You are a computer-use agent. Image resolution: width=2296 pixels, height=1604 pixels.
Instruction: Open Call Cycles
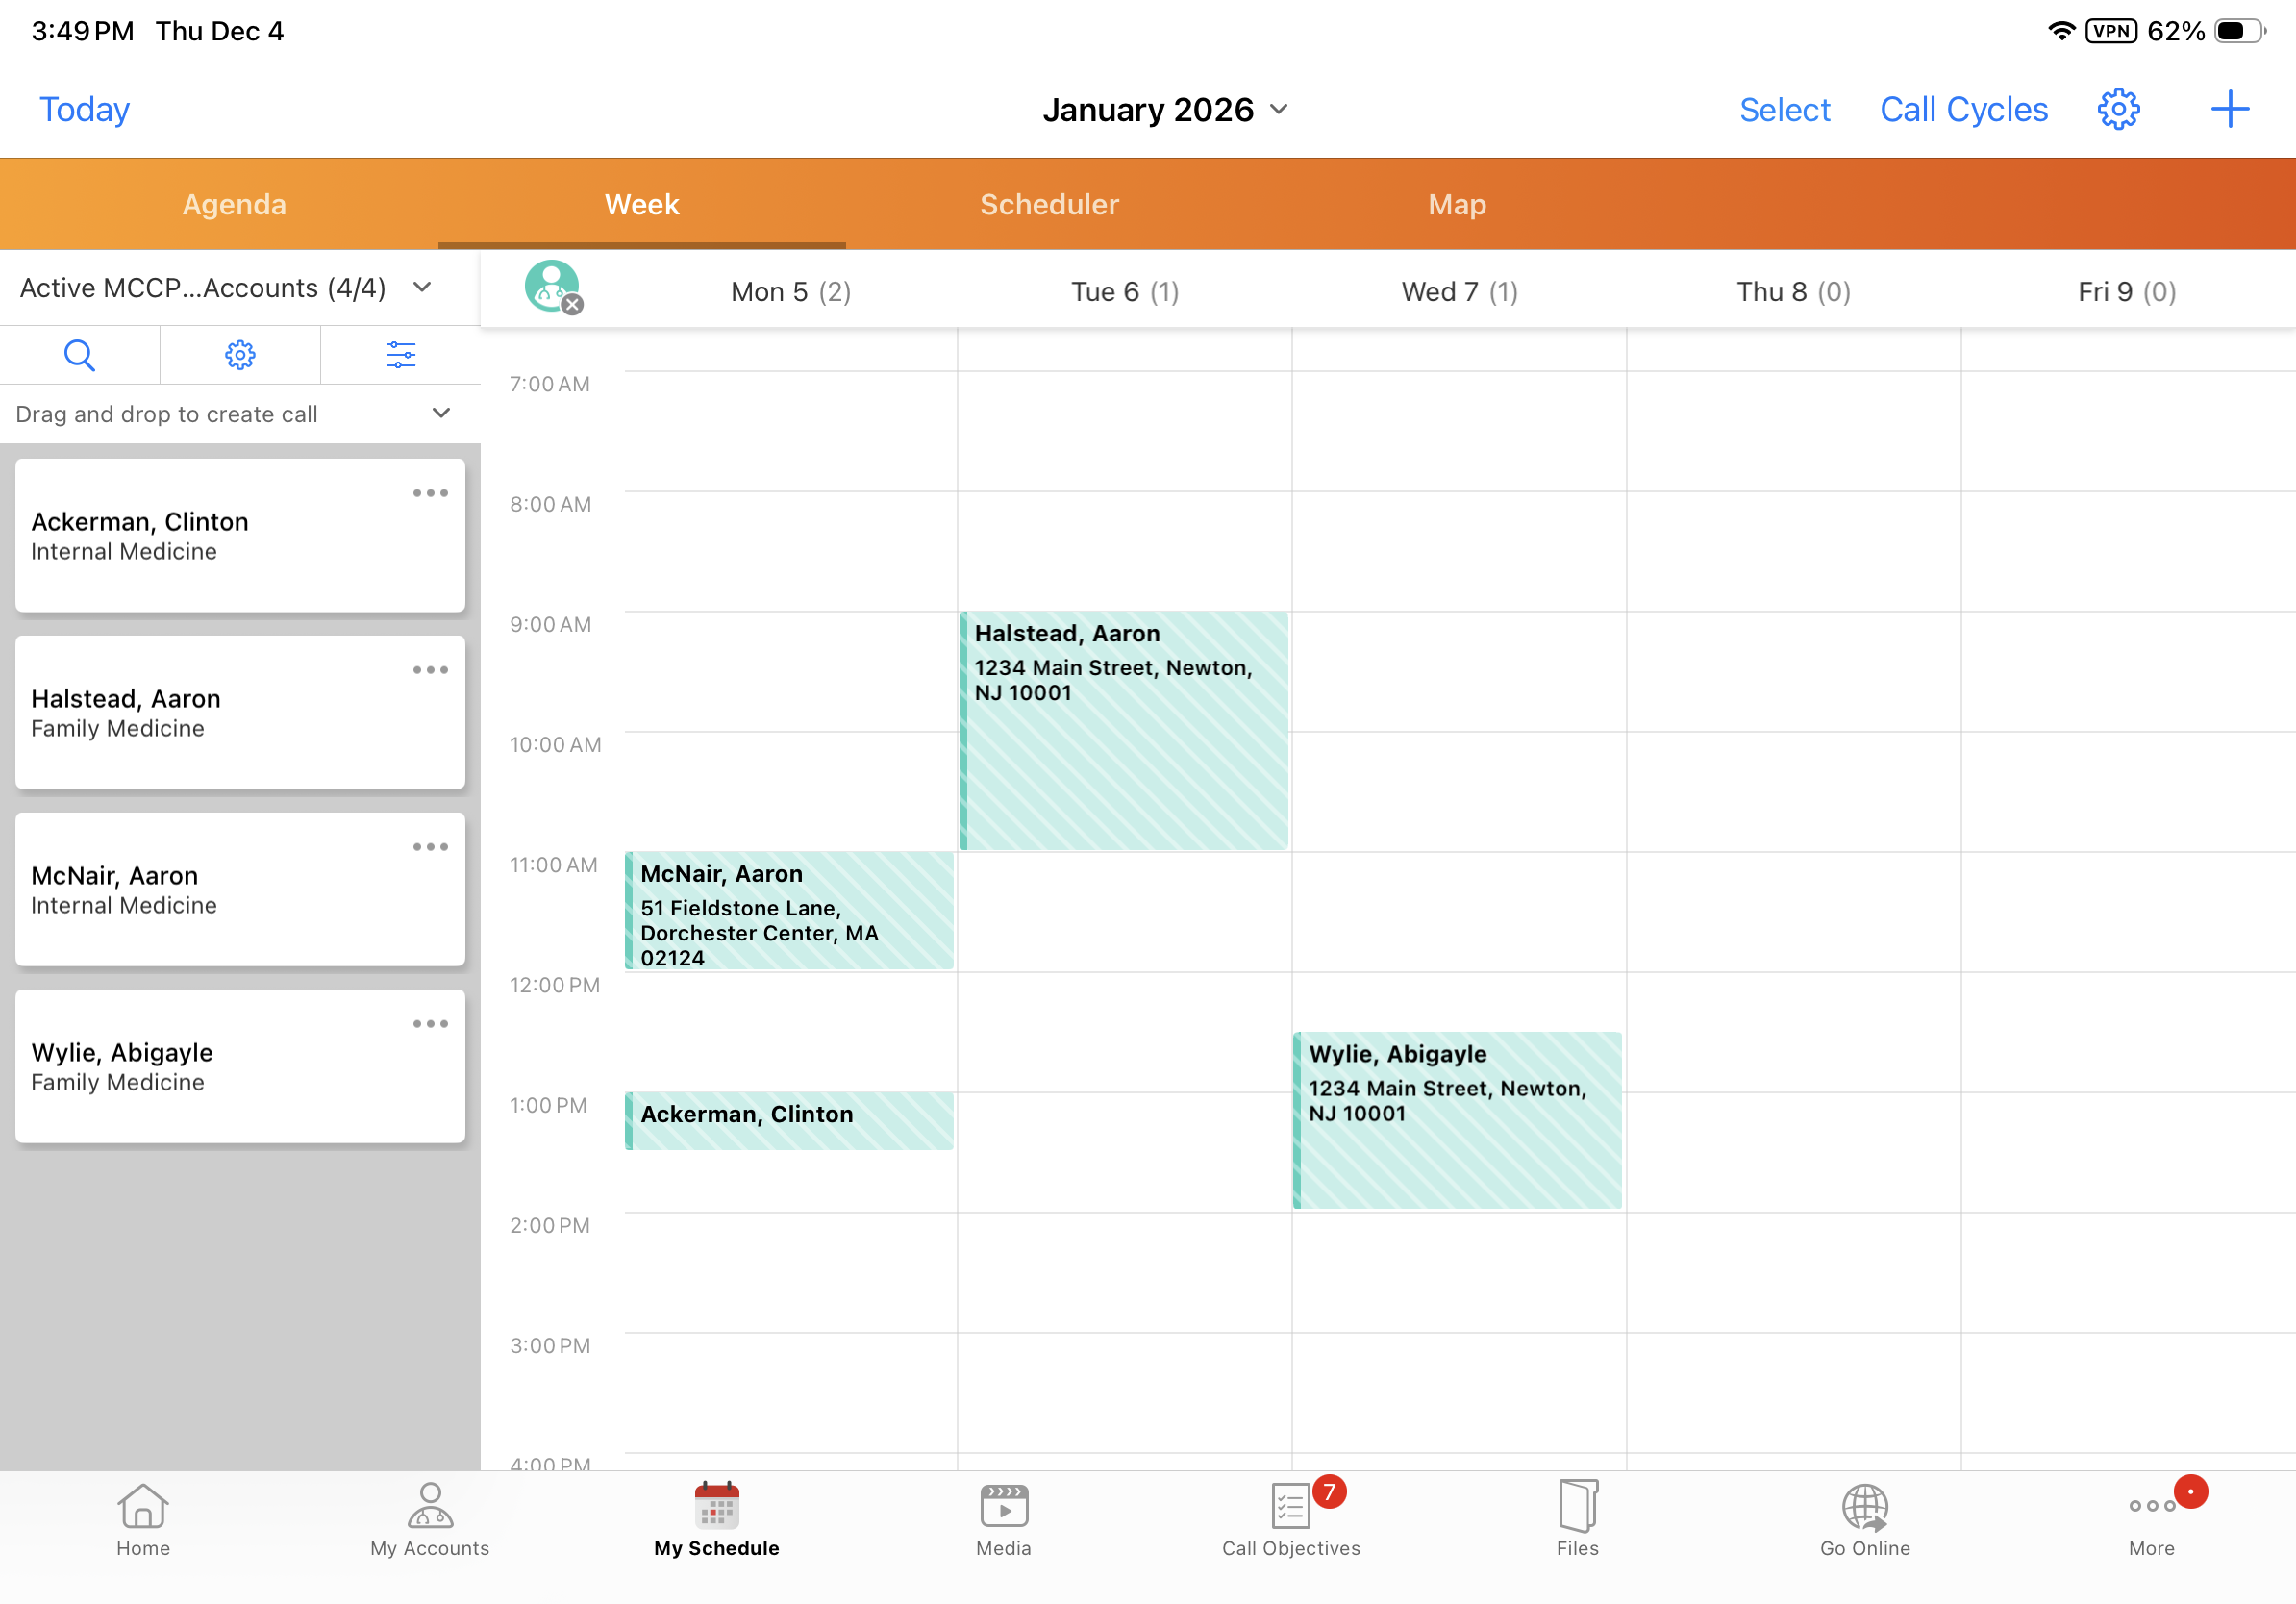(x=1963, y=109)
